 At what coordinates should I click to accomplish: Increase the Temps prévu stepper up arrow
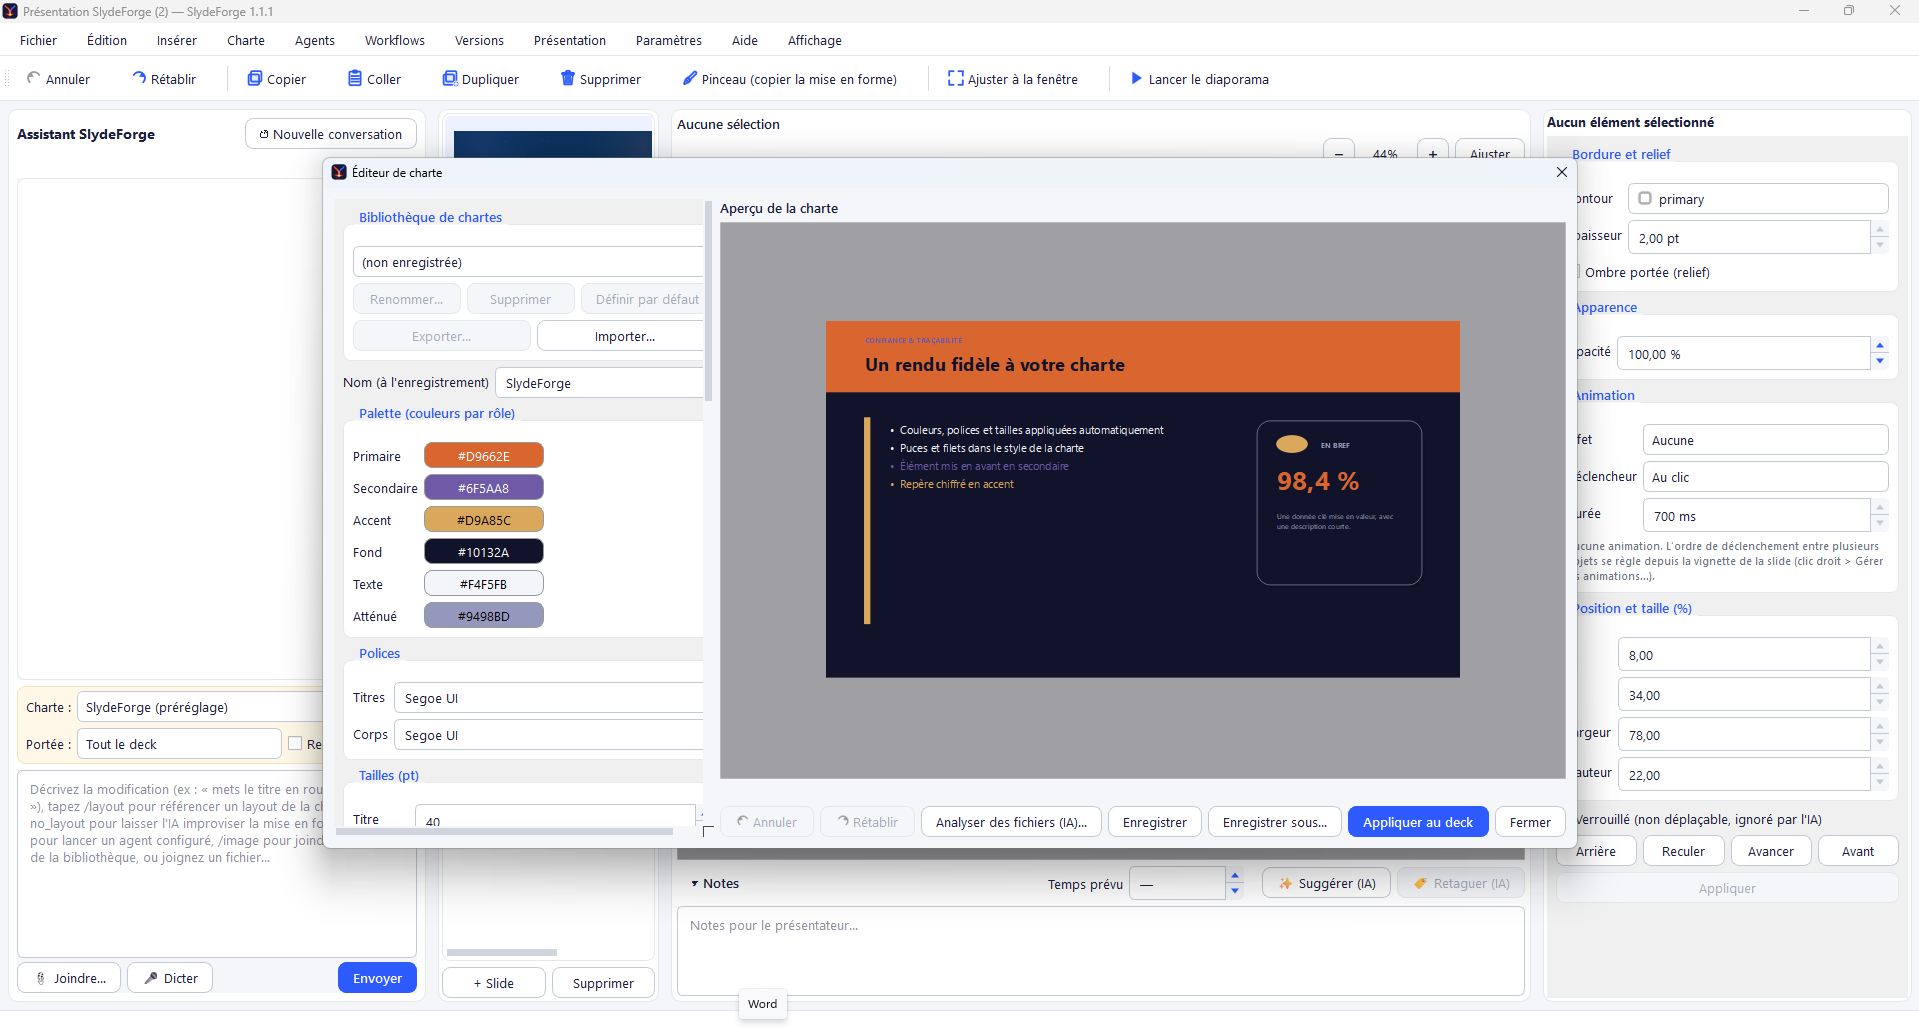(x=1235, y=876)
